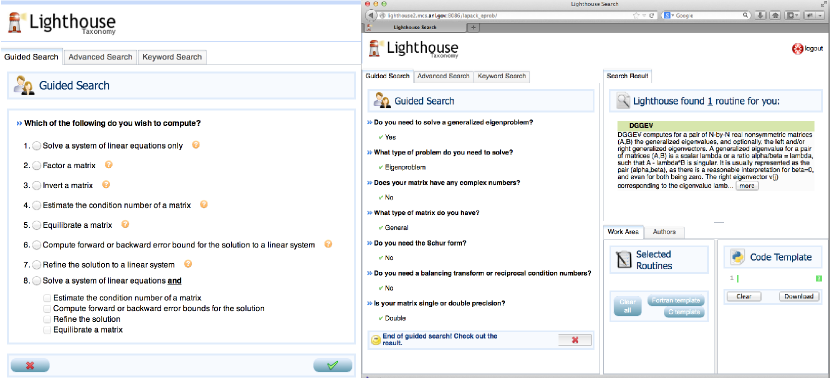The image size is (830, 378).
Task: Open the address bar history dropdown arrow
Action: point(644,15)
